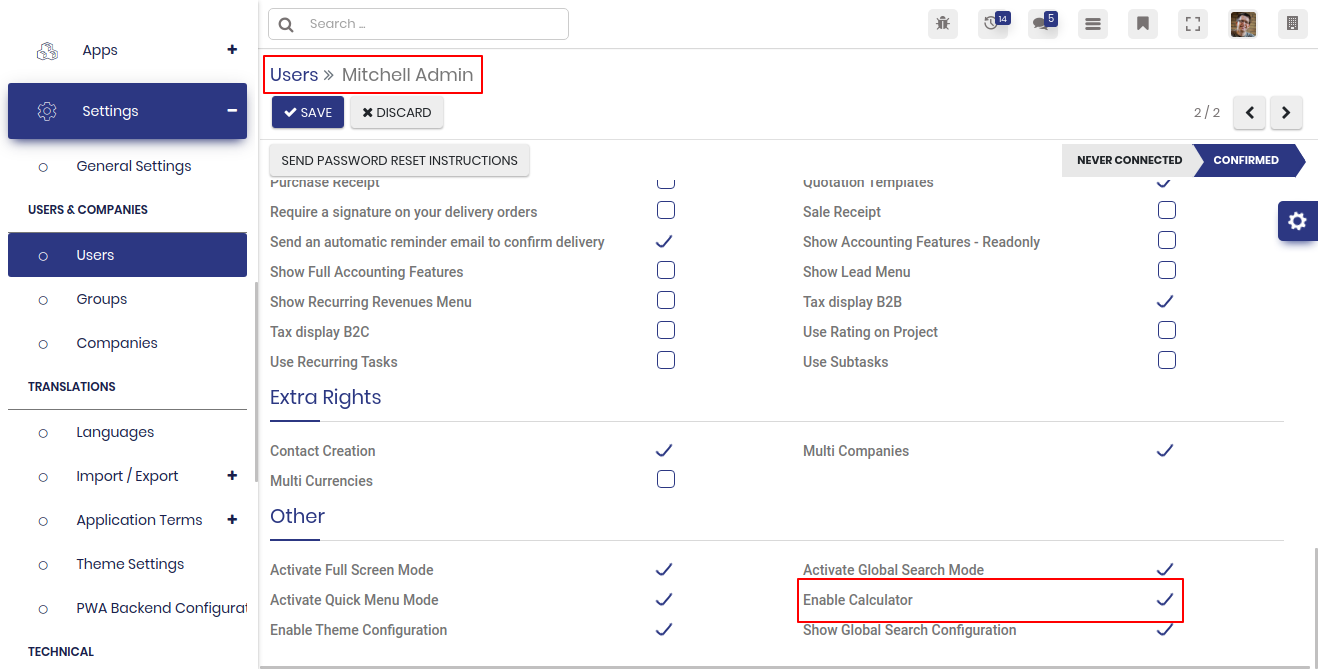Click Mitchell Admin user avatar
The image size is (1318, 669).
point(1243,24)
